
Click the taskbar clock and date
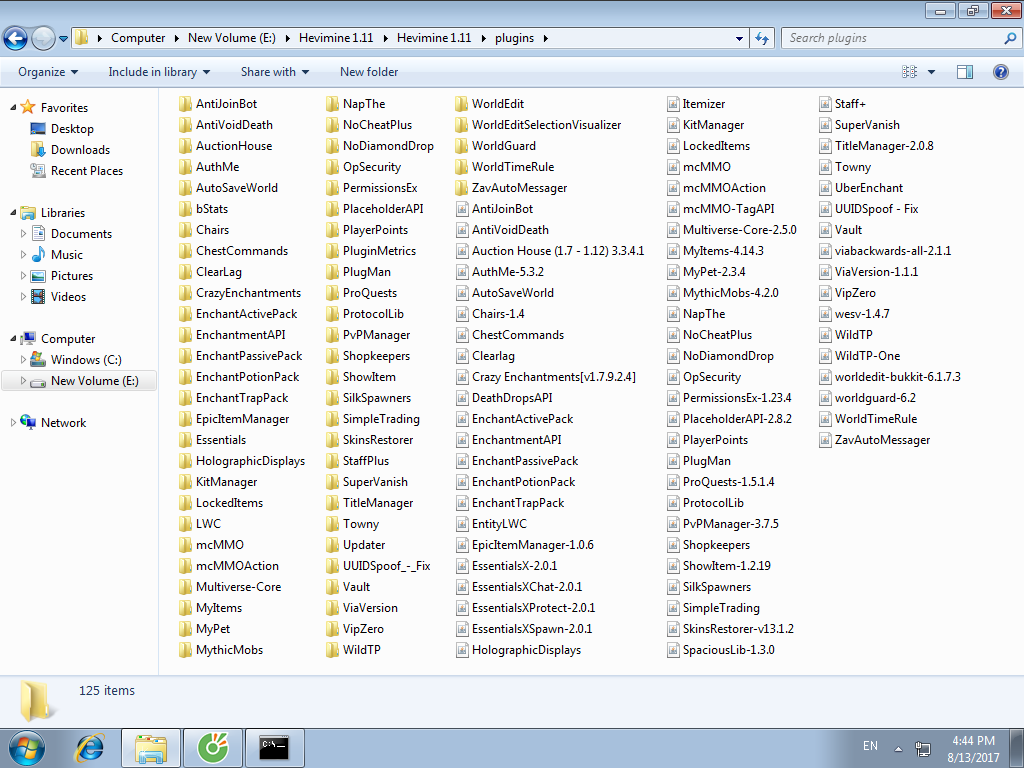973,749
